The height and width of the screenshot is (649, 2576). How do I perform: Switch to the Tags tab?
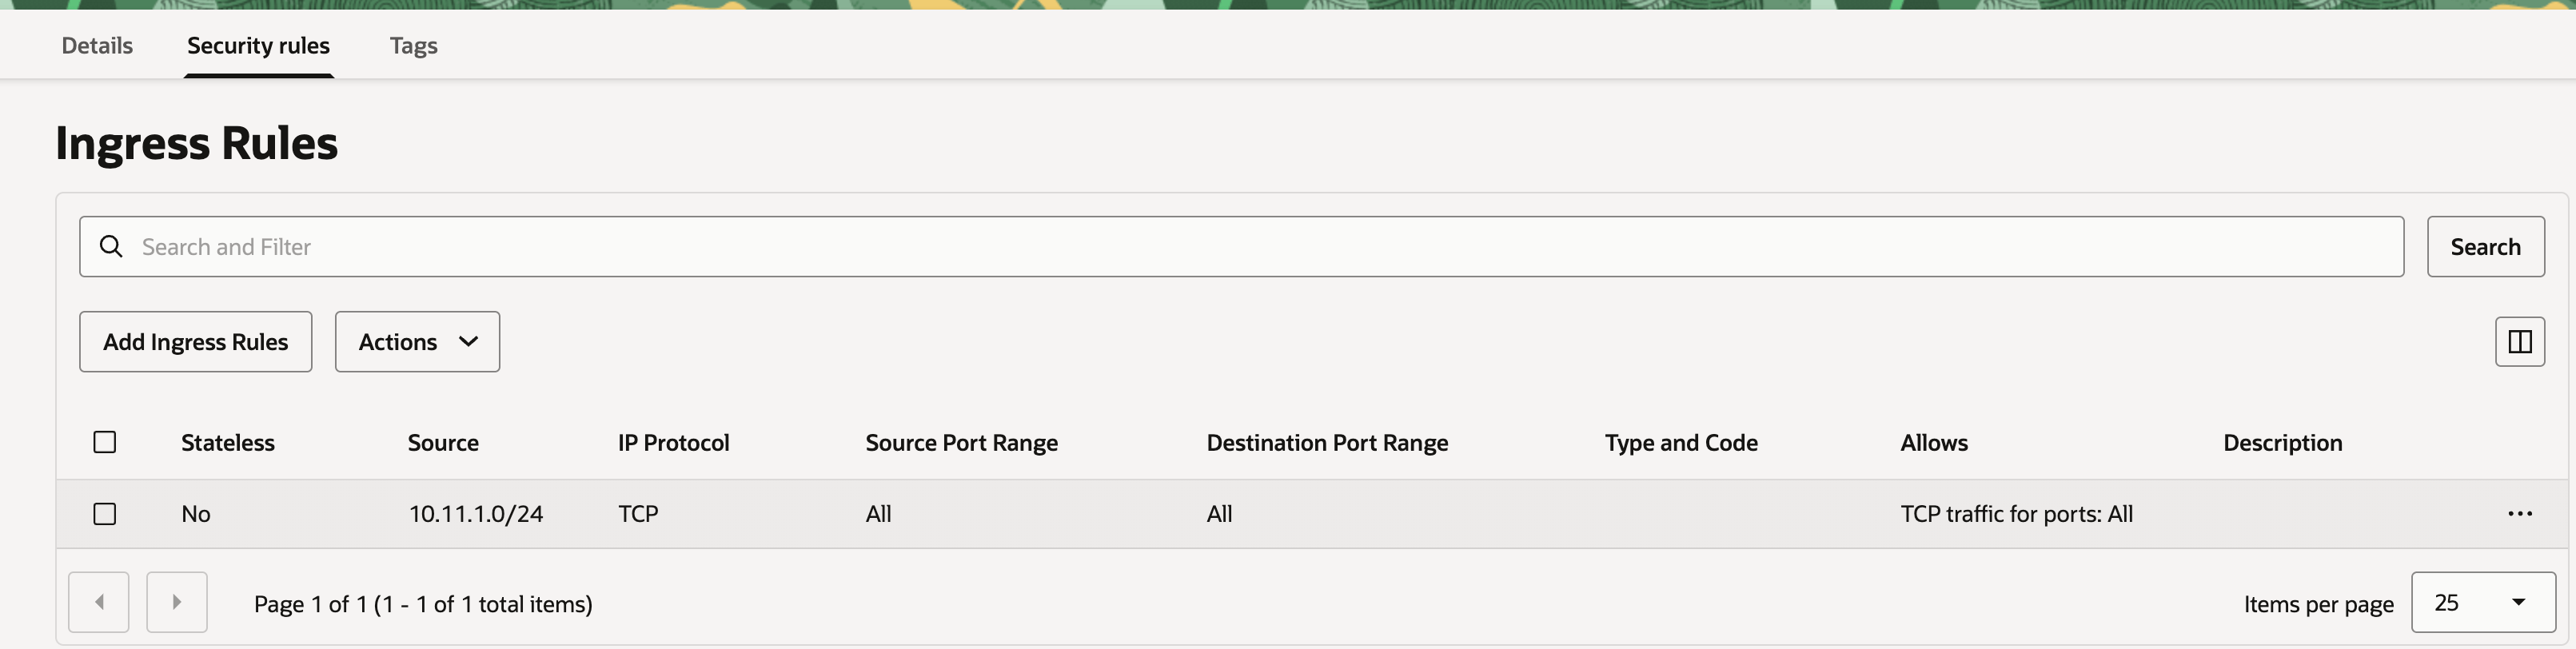[x=413, y=45]
